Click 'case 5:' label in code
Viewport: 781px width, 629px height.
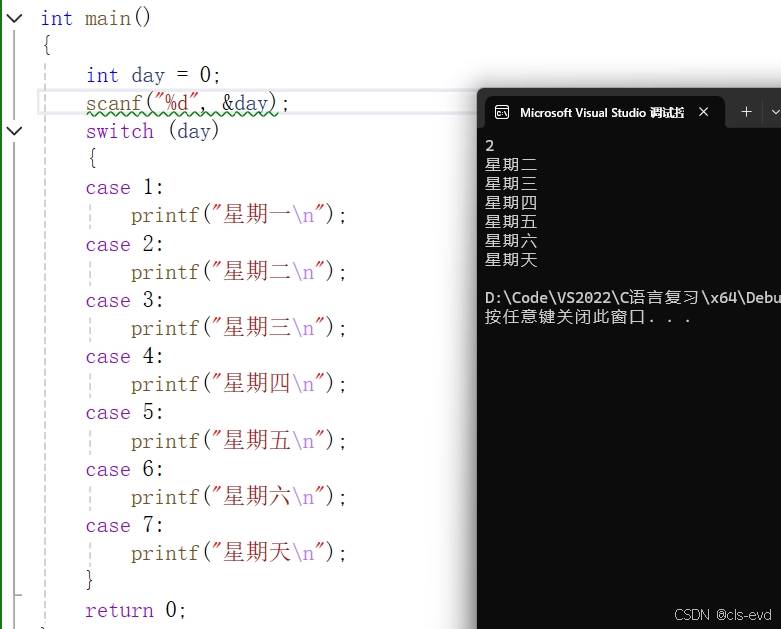[124, 413]
